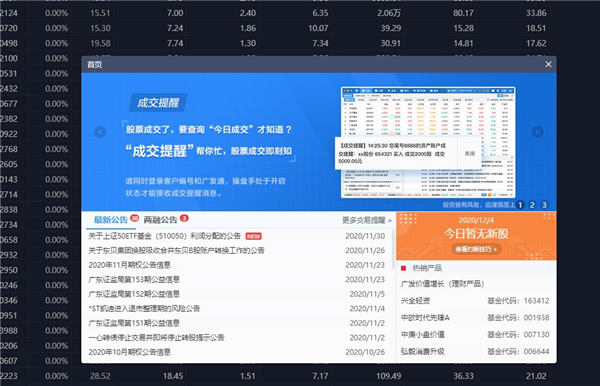Click fund code 006644

point(536,351)
